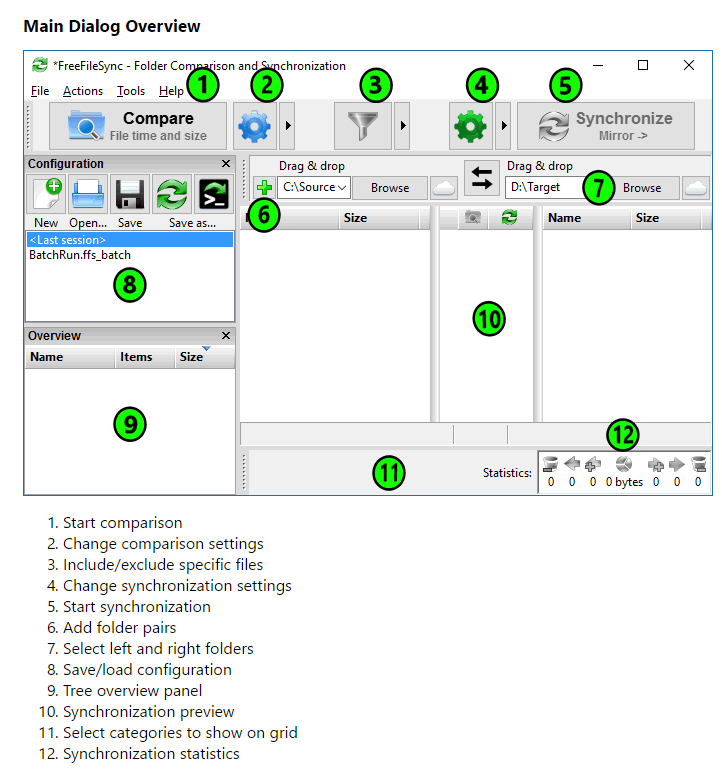This screenshot has height=776, width=722.
Task: Click 'Add folder pairs' list item
Action: coord(119,628)
